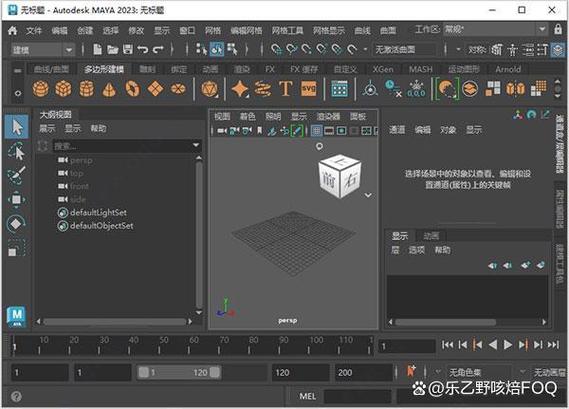
Task: Select the Paint Selection tool
Action: 16,175
